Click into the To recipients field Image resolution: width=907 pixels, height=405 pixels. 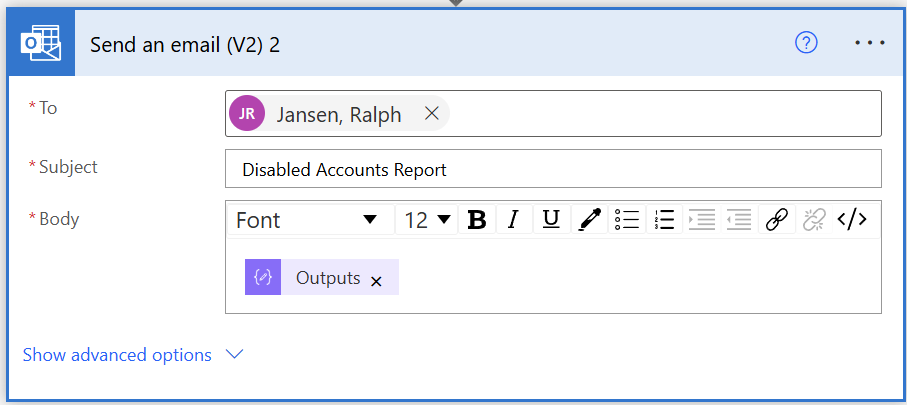pos(660,114)
